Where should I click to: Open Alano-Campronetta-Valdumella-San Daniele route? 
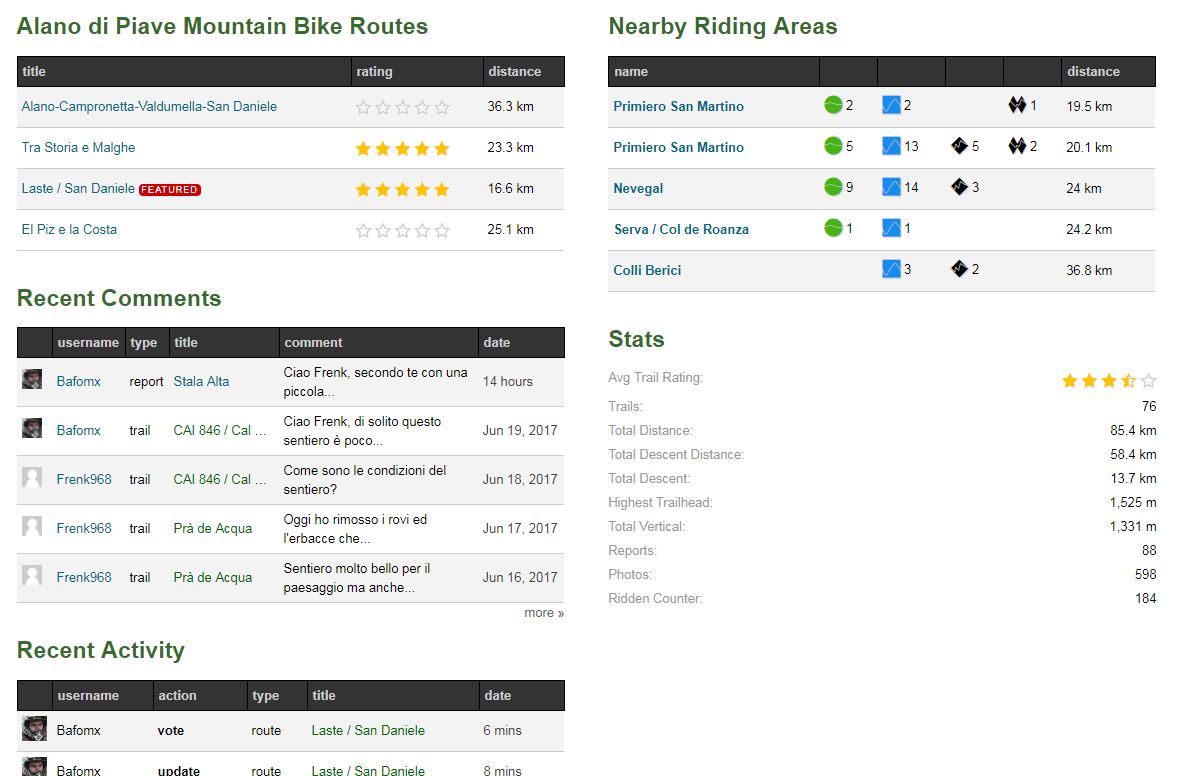coord(149,107)
